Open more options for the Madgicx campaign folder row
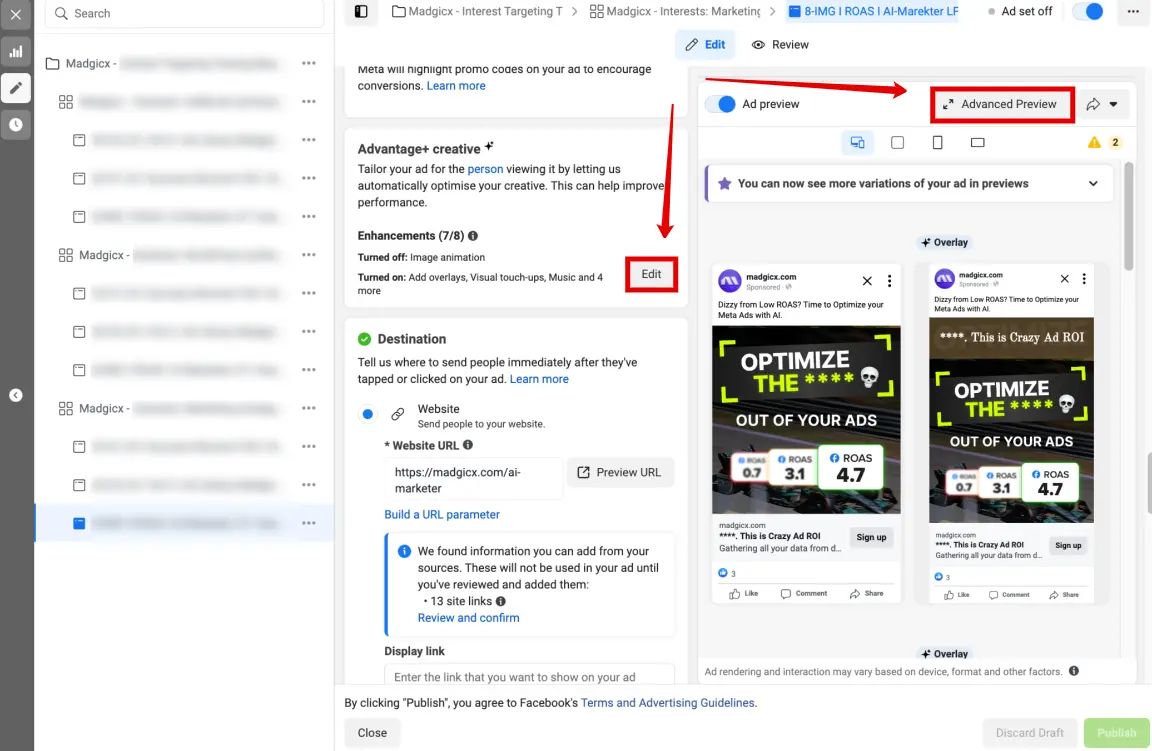This screenshot has height=751, width=1152. click(309, 63)
